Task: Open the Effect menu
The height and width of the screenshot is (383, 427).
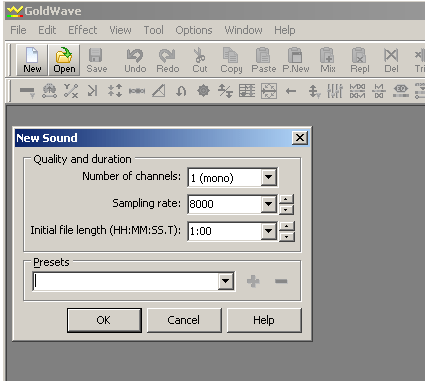Action: point(82,30)
